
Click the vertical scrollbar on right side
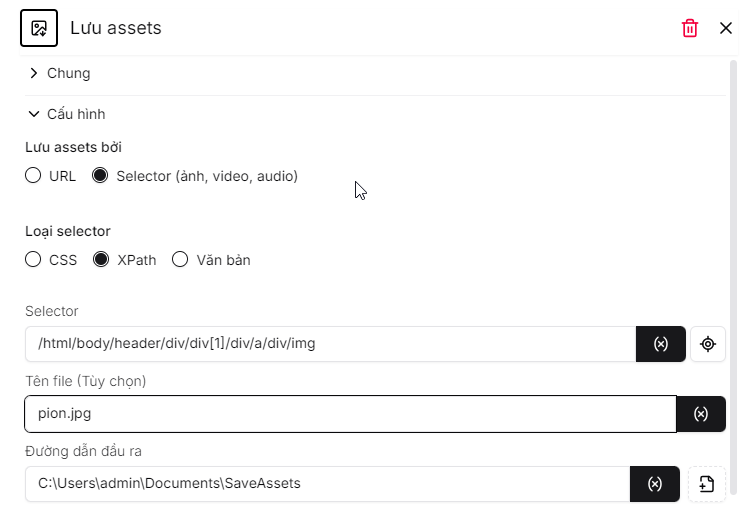[735, 270]
